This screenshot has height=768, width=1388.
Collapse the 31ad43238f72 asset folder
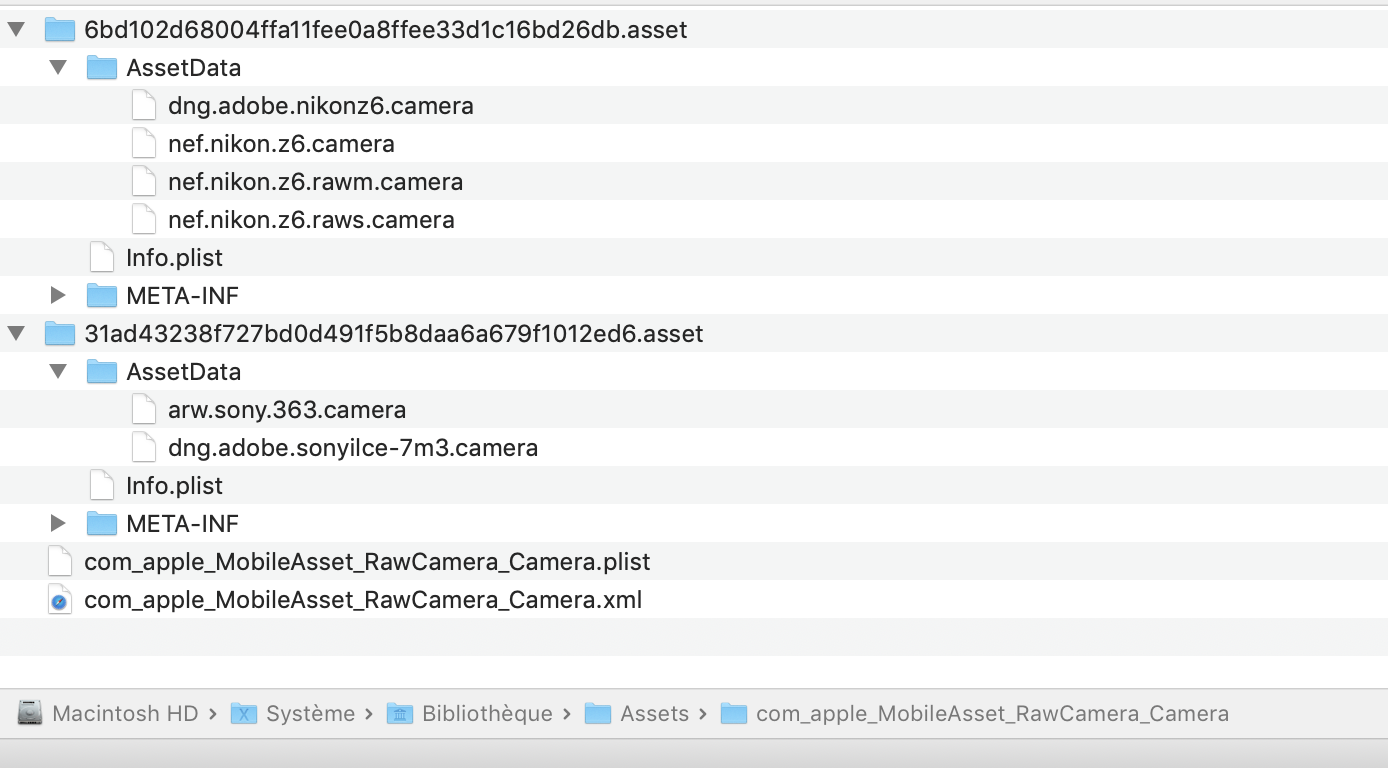click(16, 334)
